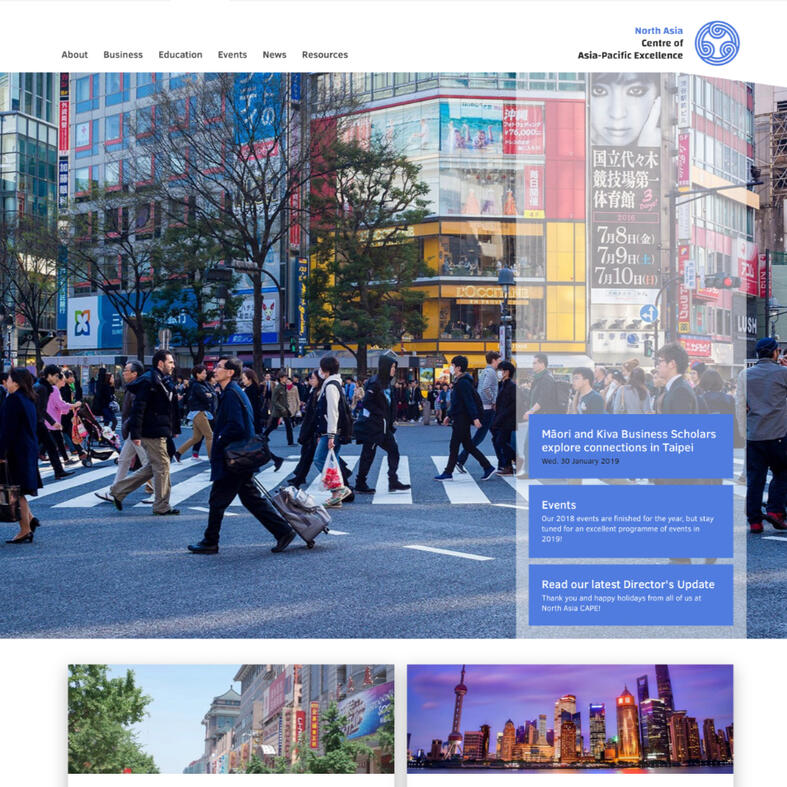Read our latest Director's Update heading

[628, 584]
